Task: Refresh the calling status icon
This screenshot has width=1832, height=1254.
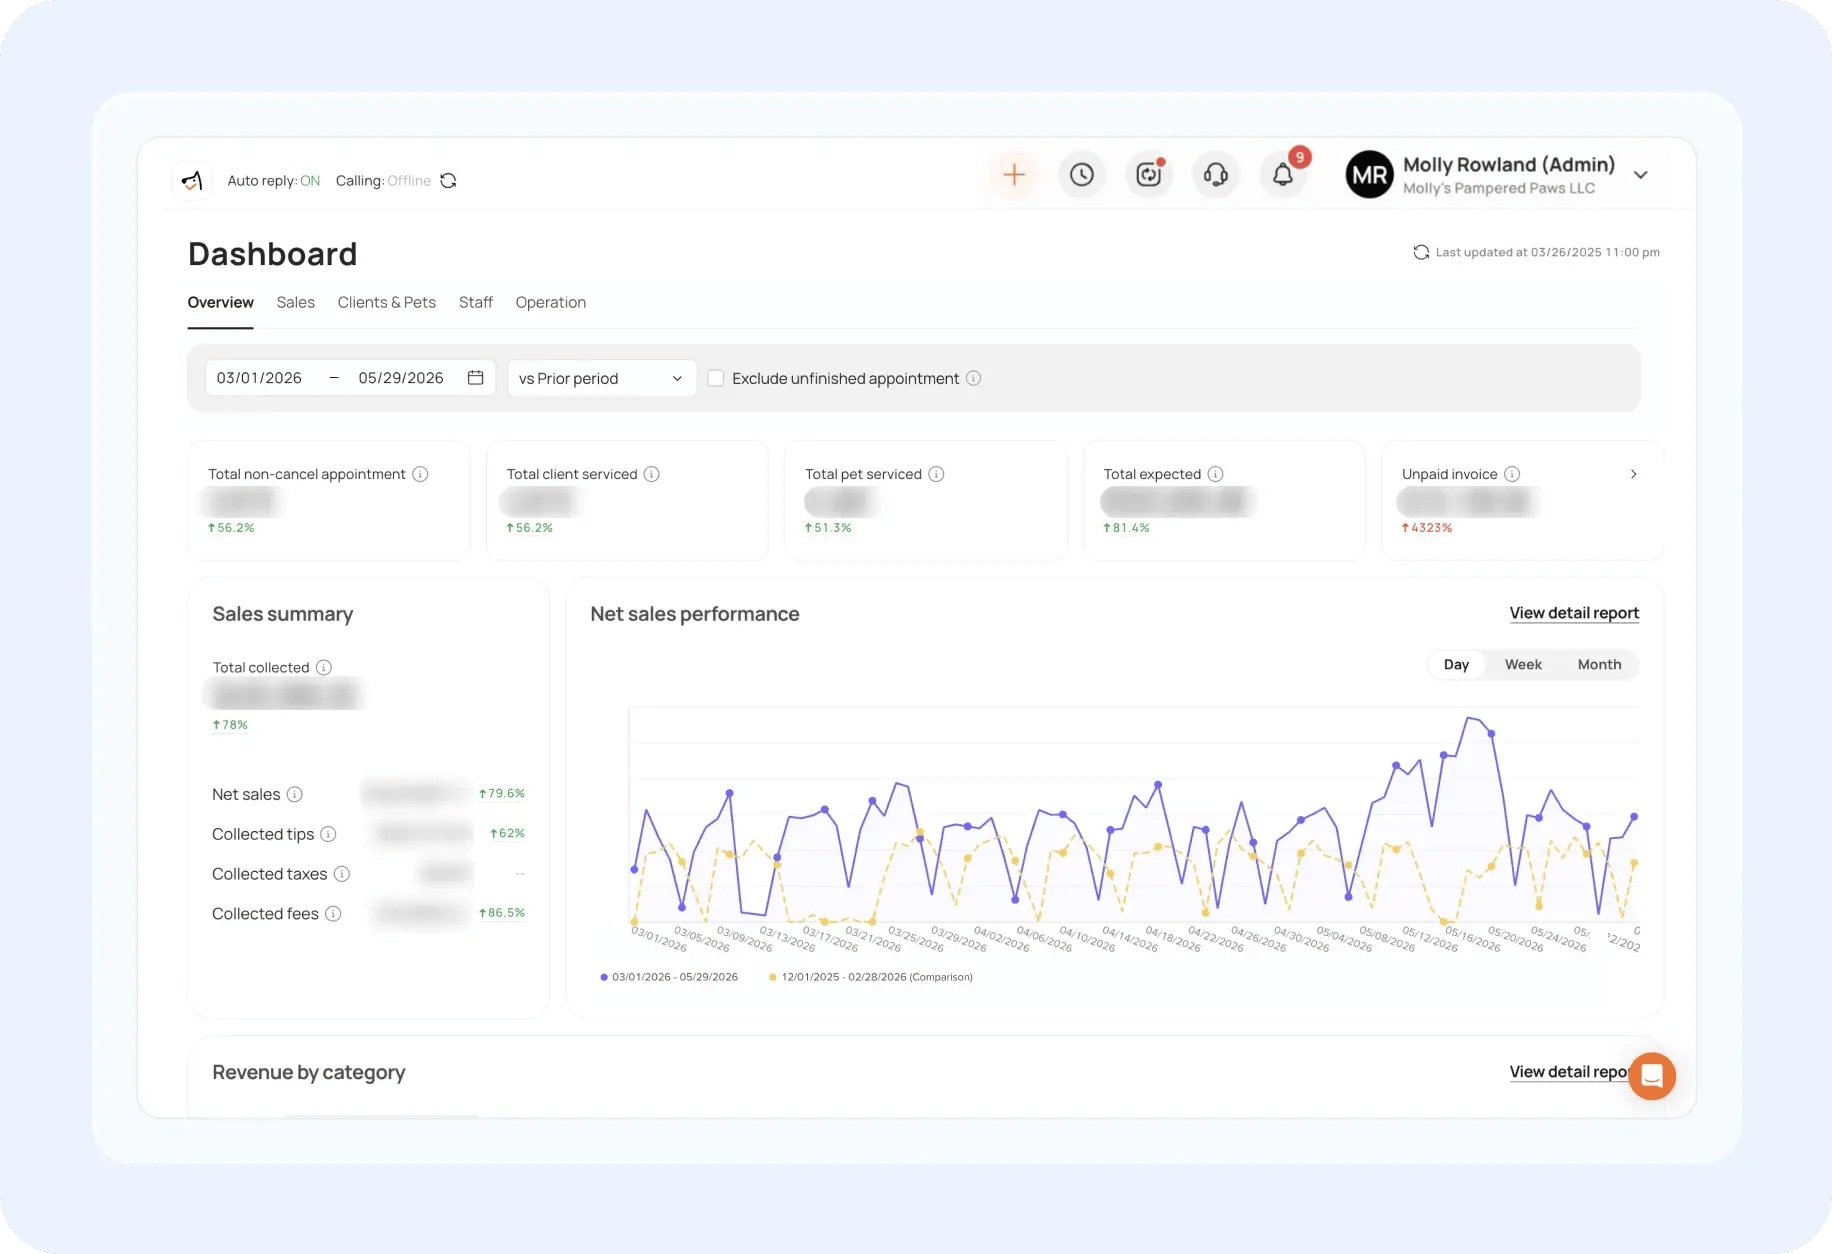Action: click(x=448, y=181)
